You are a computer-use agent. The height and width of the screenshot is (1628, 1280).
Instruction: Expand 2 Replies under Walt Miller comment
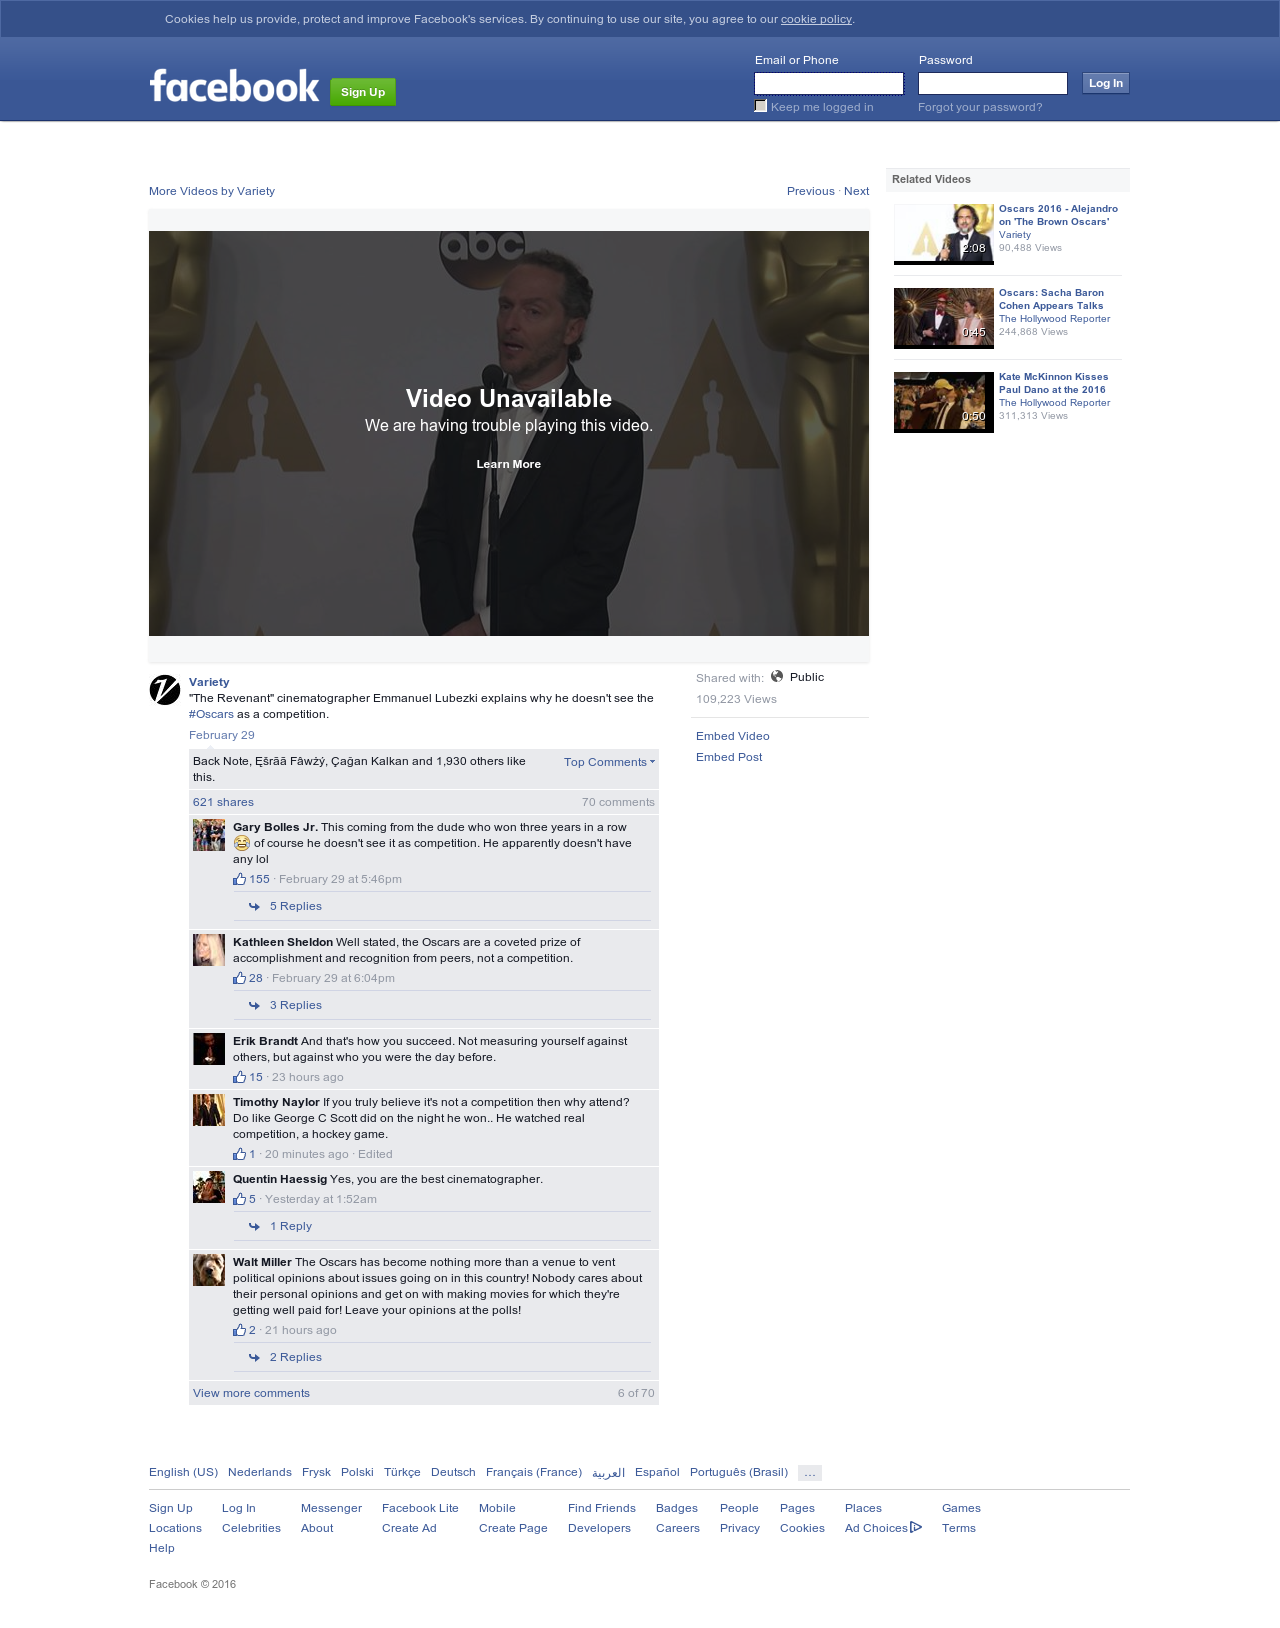tap(296, 1357)
